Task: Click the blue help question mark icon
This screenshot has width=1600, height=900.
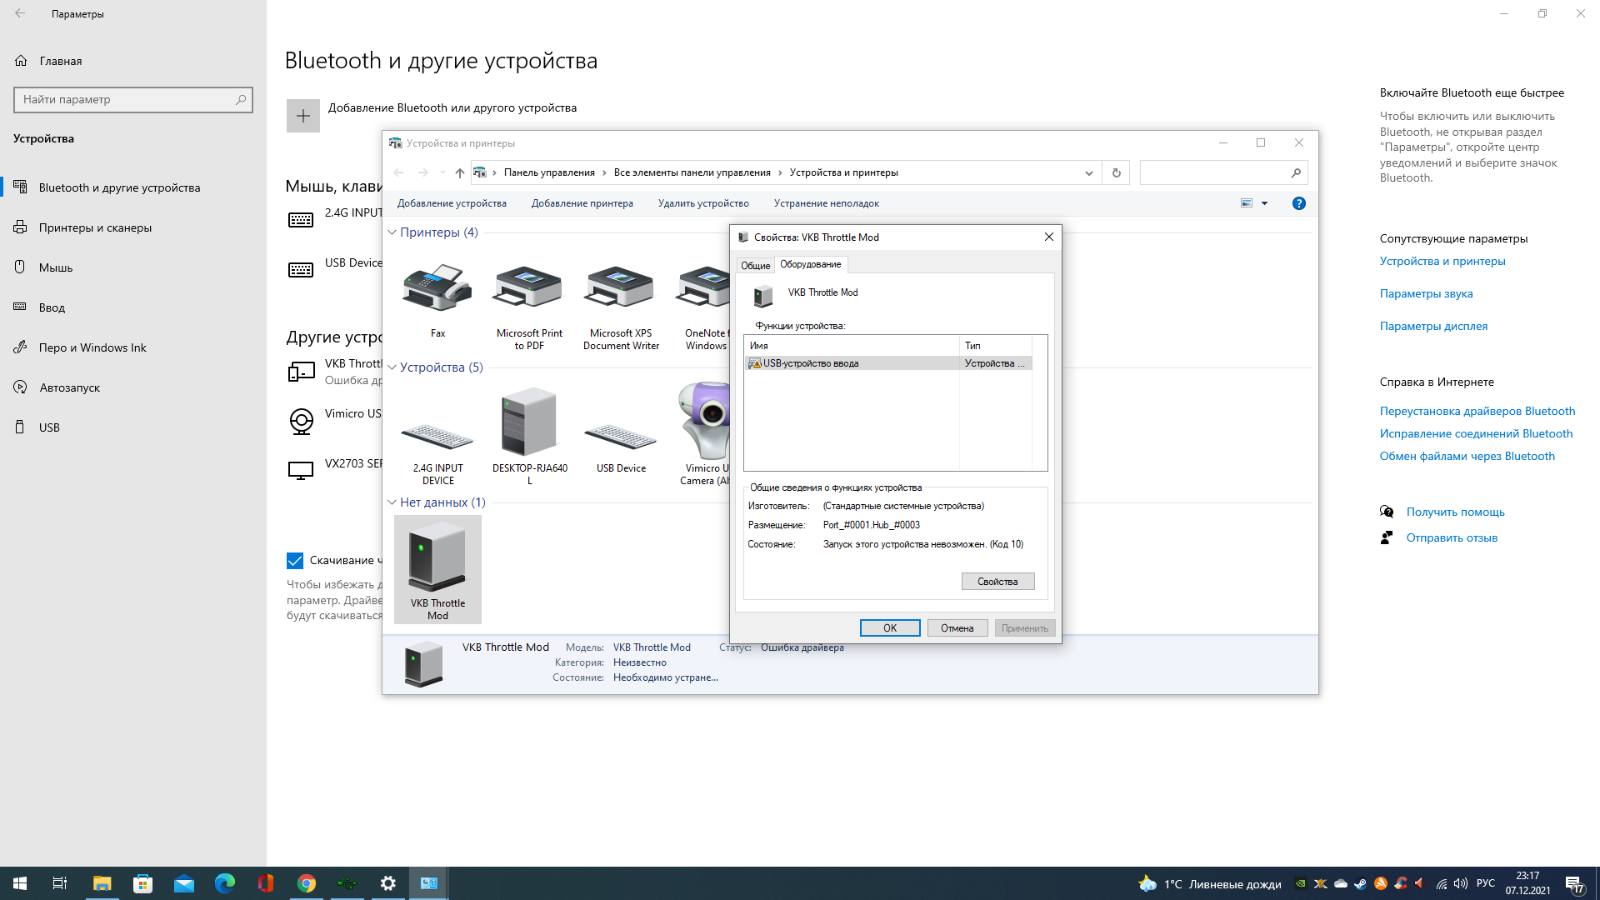Action: [x=1299, y=203]
